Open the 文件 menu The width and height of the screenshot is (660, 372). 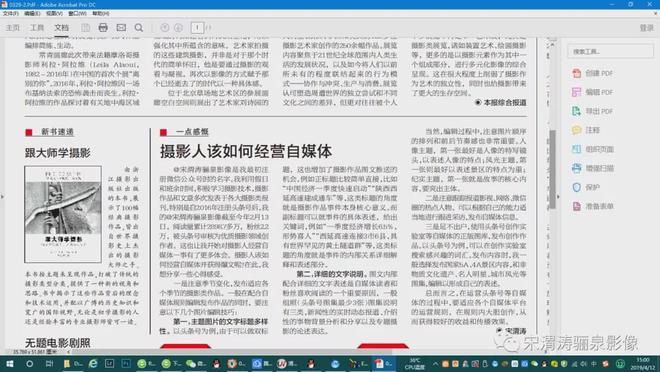coord(11,13)
